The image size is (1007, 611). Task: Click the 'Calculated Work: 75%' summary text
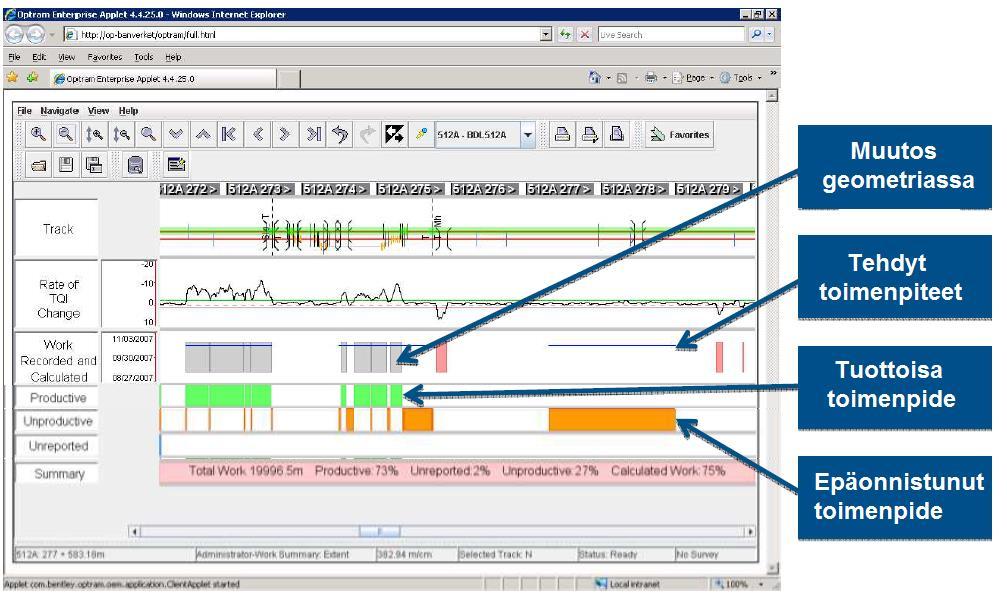point(668,471)
